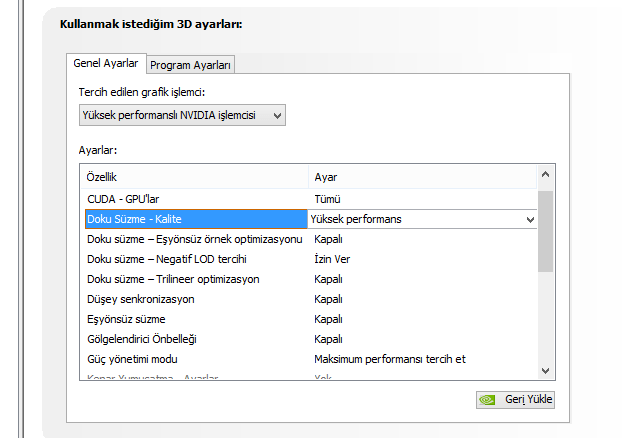
Task: Select the Güç yönetimi modu row
Action: coord(308,359)
